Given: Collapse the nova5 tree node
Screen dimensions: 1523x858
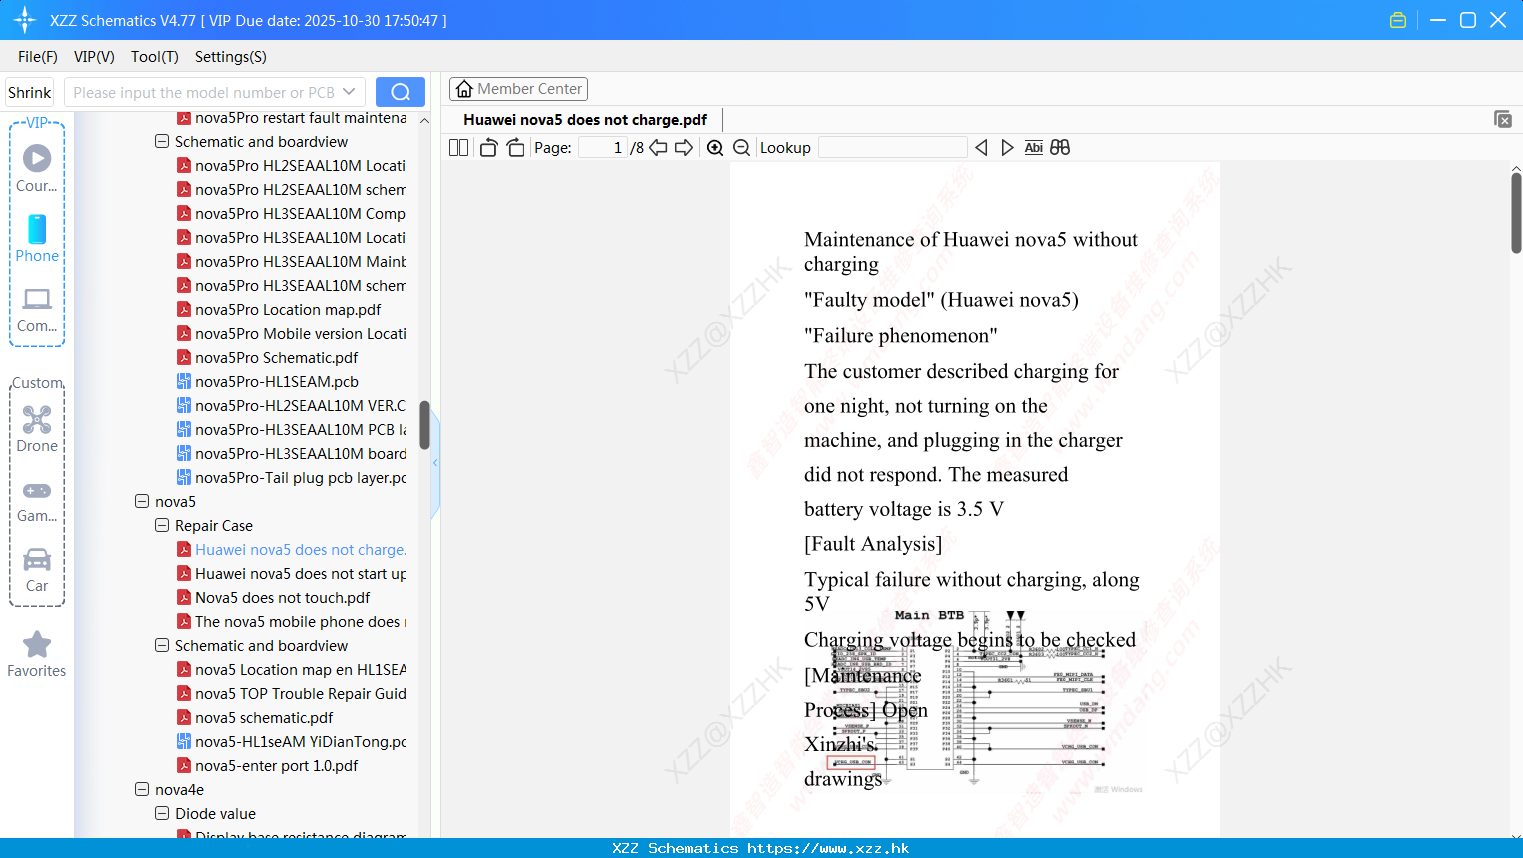Looking at the screenshot, I should click(x=142, y=501).
